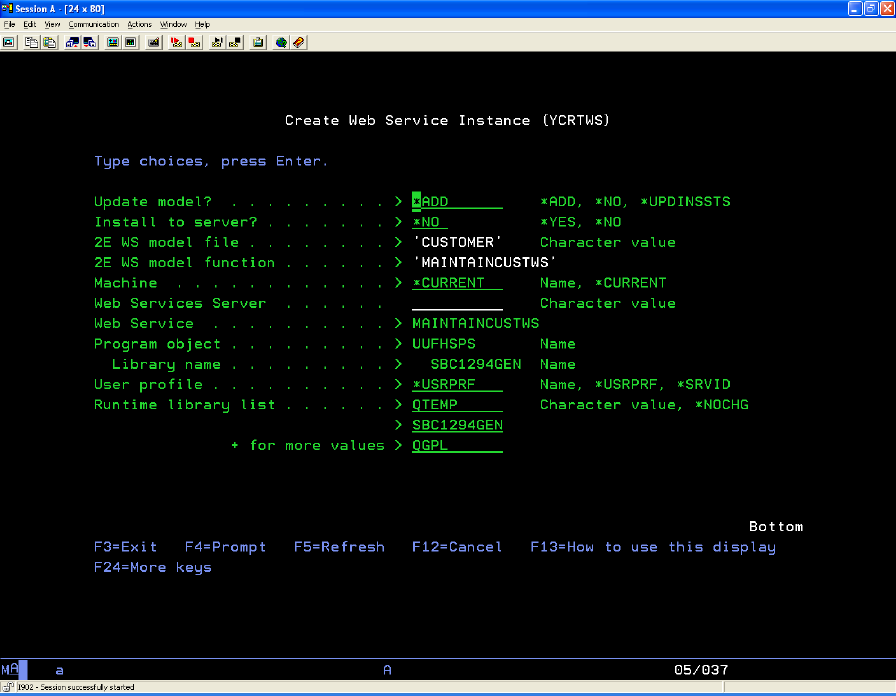Click the Copy toolbar icon
Image resolution: width=896 pixels, height=696 pixels.
tap(31, 42)
